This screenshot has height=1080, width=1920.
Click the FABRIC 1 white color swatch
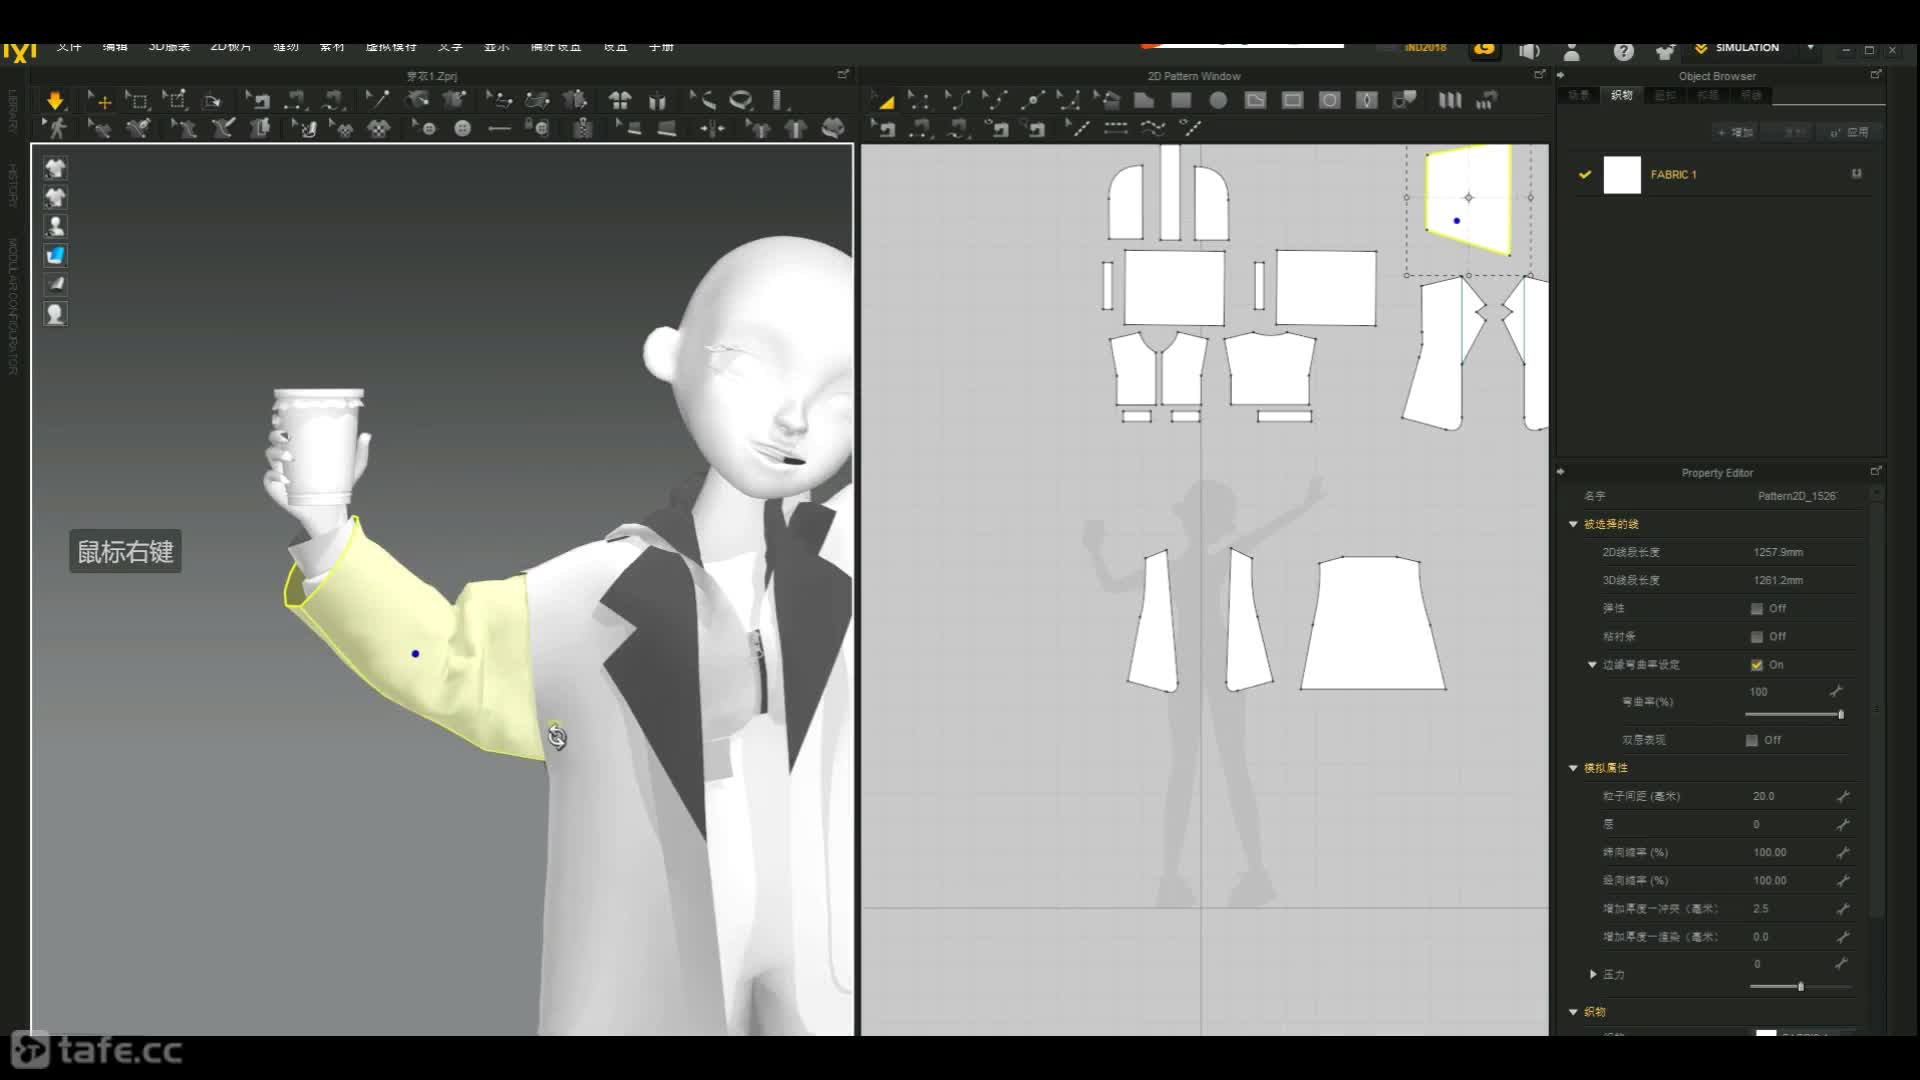click(1622, 175)
